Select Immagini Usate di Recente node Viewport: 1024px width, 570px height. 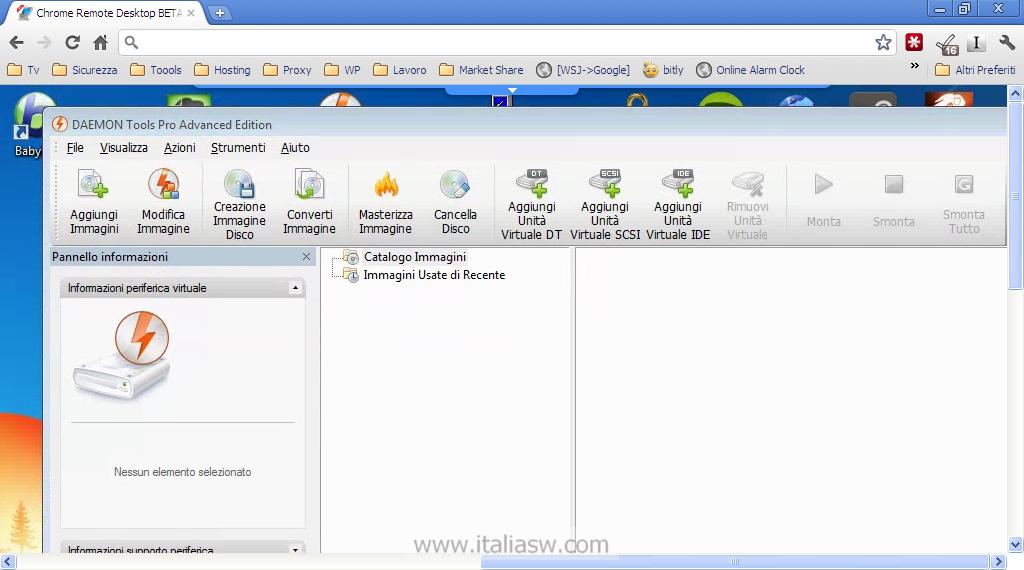[x=434, y=275]
